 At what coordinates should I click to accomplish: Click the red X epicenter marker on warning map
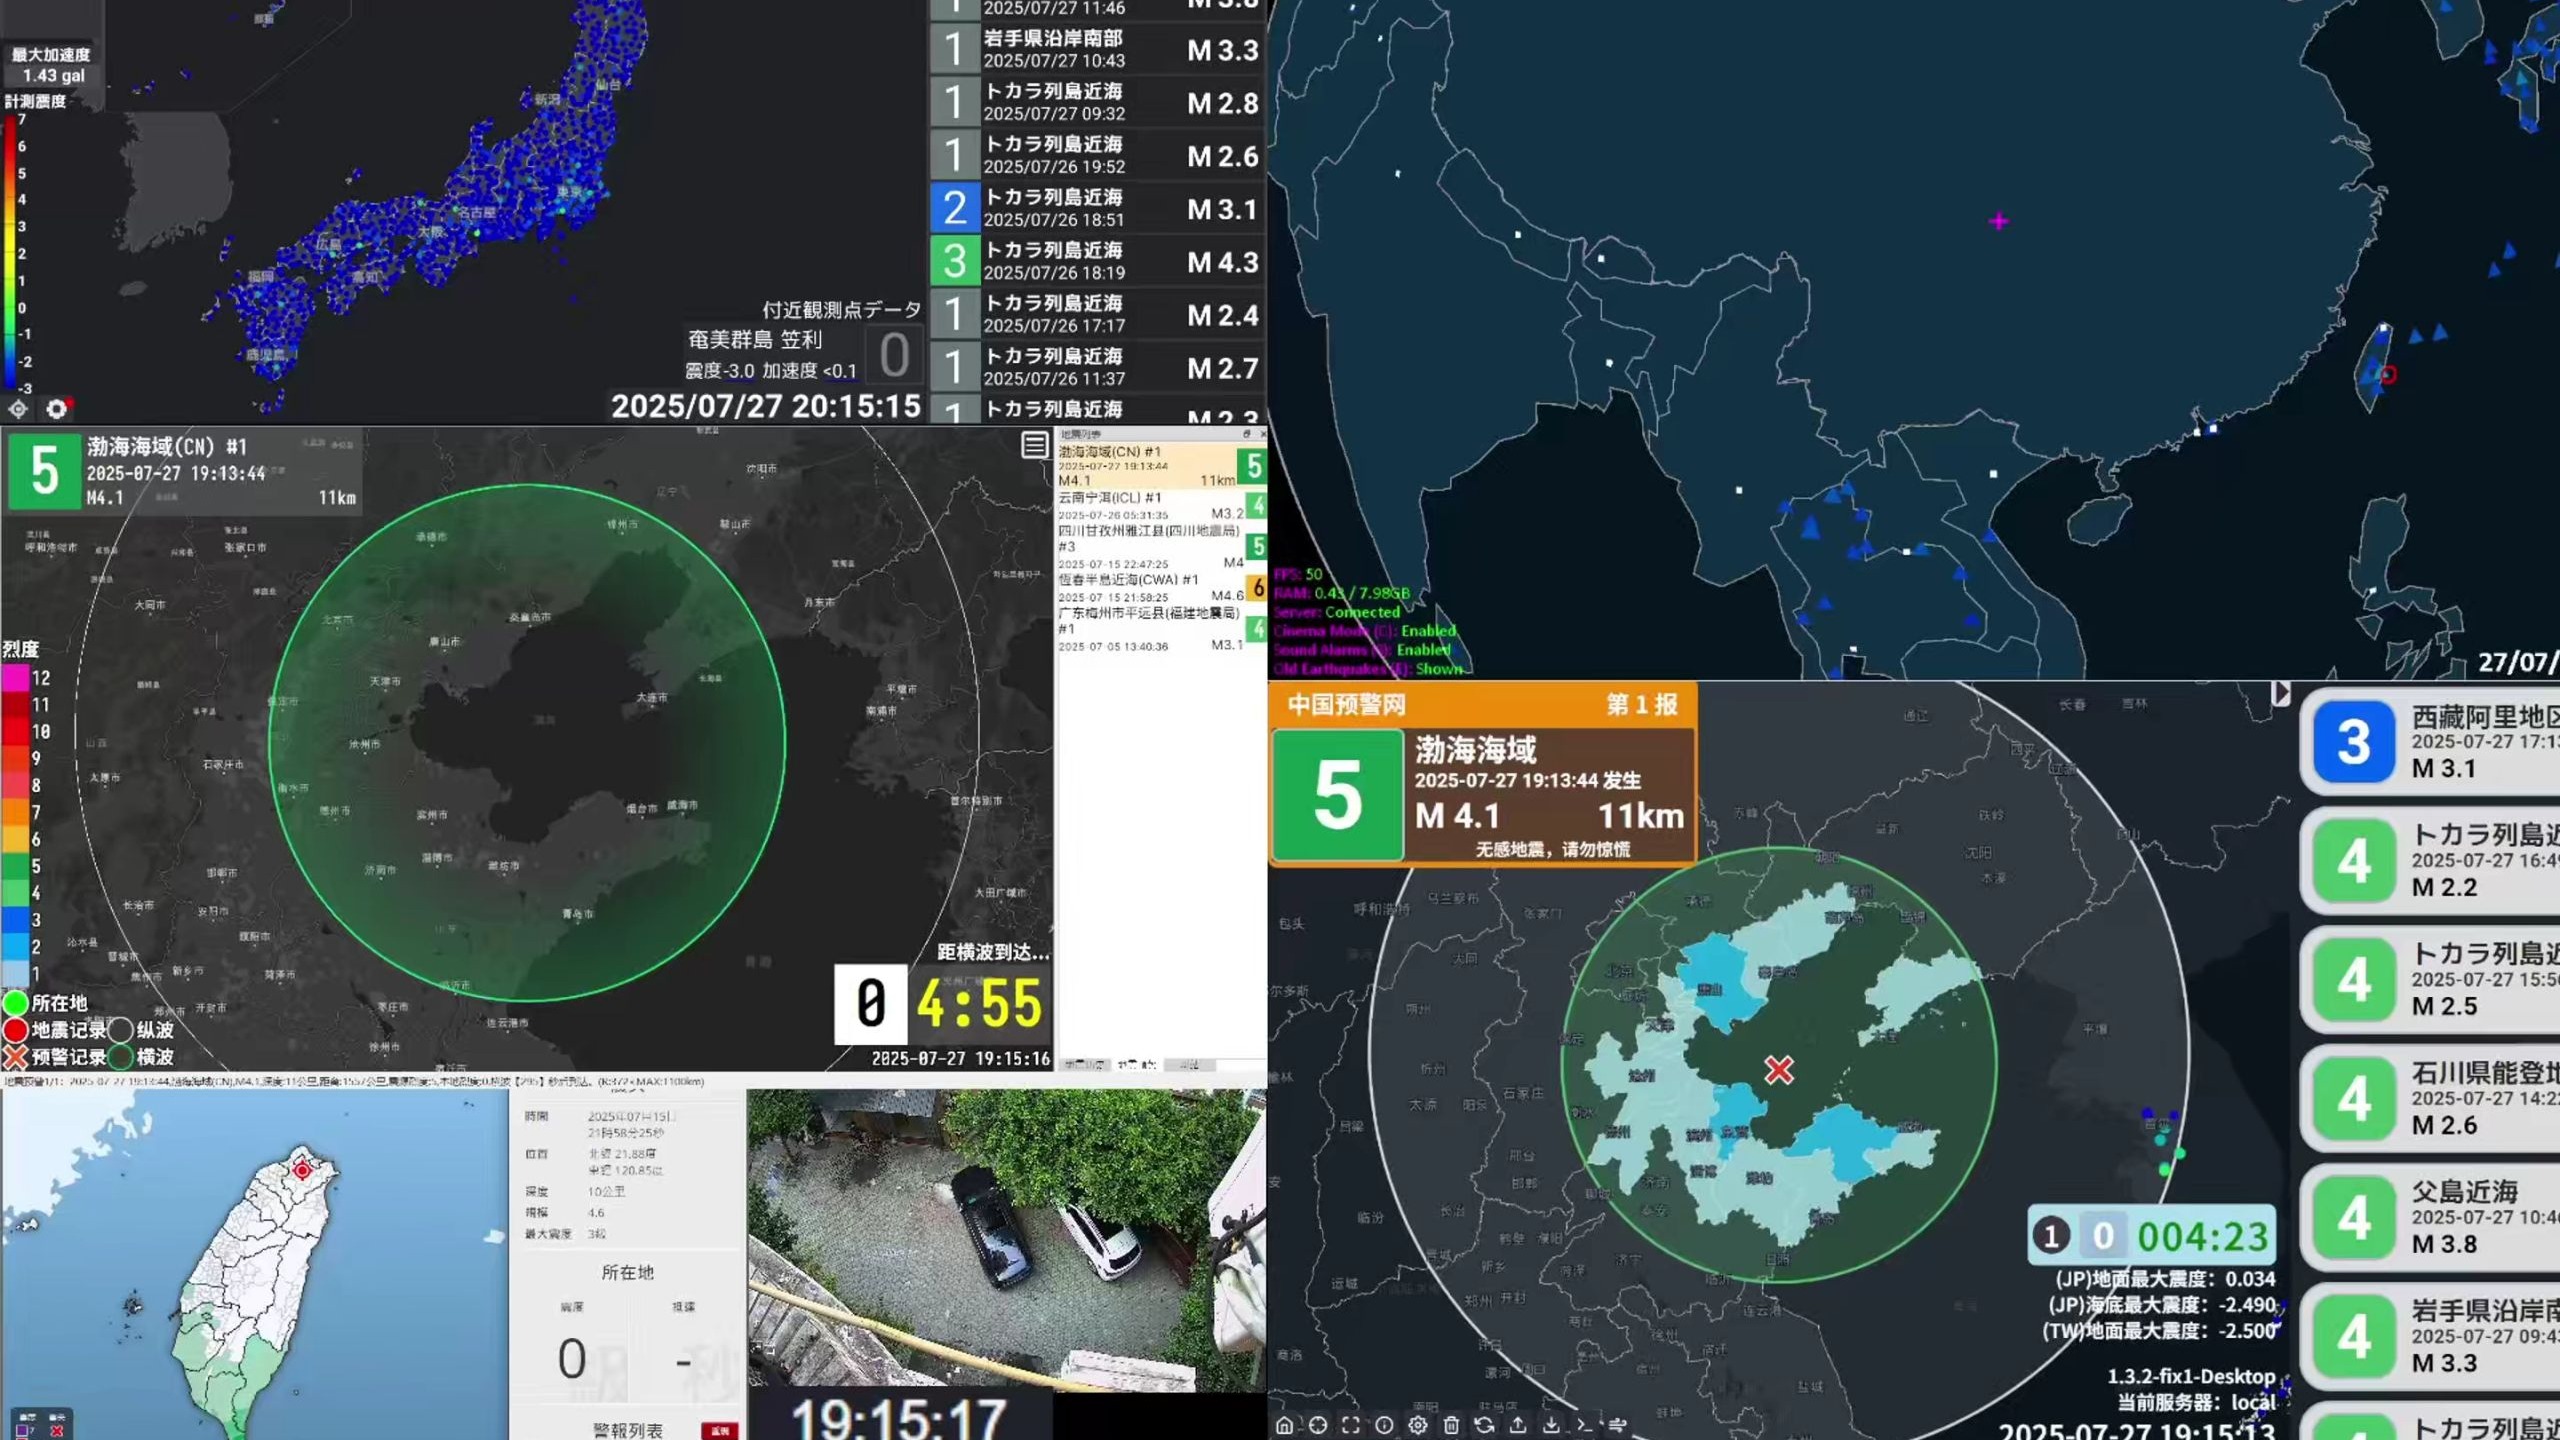1779,1070
